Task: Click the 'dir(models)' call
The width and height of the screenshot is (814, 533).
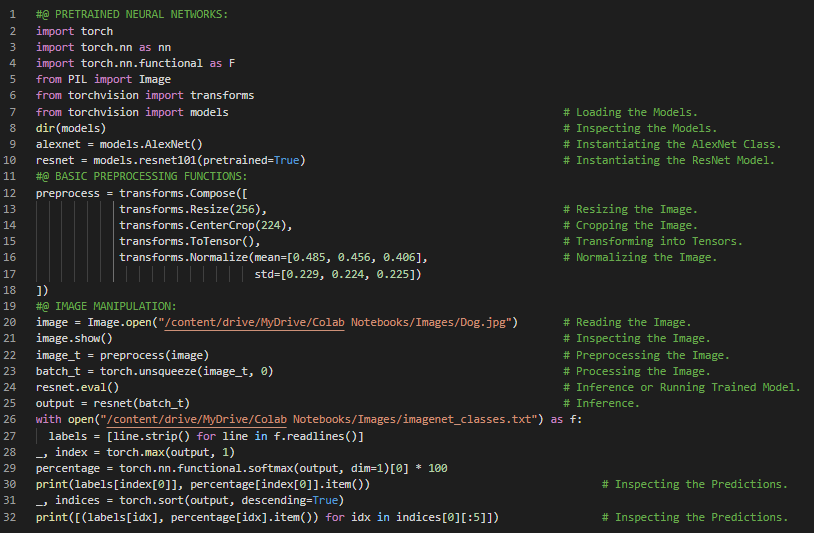Action: coord(71,128)
